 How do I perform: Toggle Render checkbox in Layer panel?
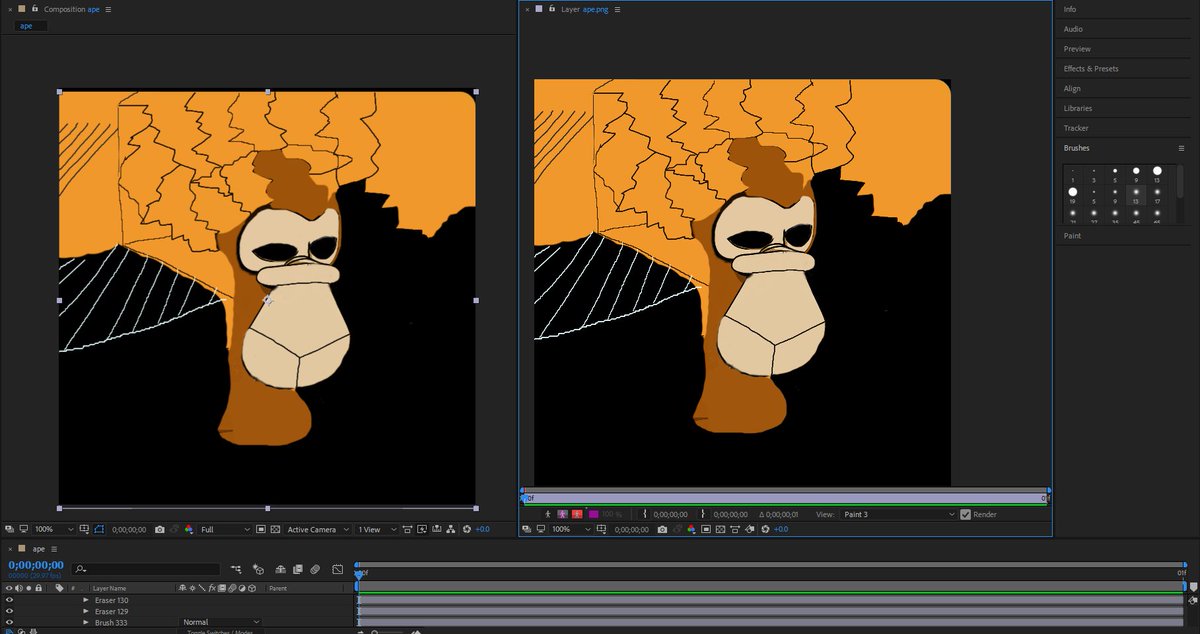[966, 514]
